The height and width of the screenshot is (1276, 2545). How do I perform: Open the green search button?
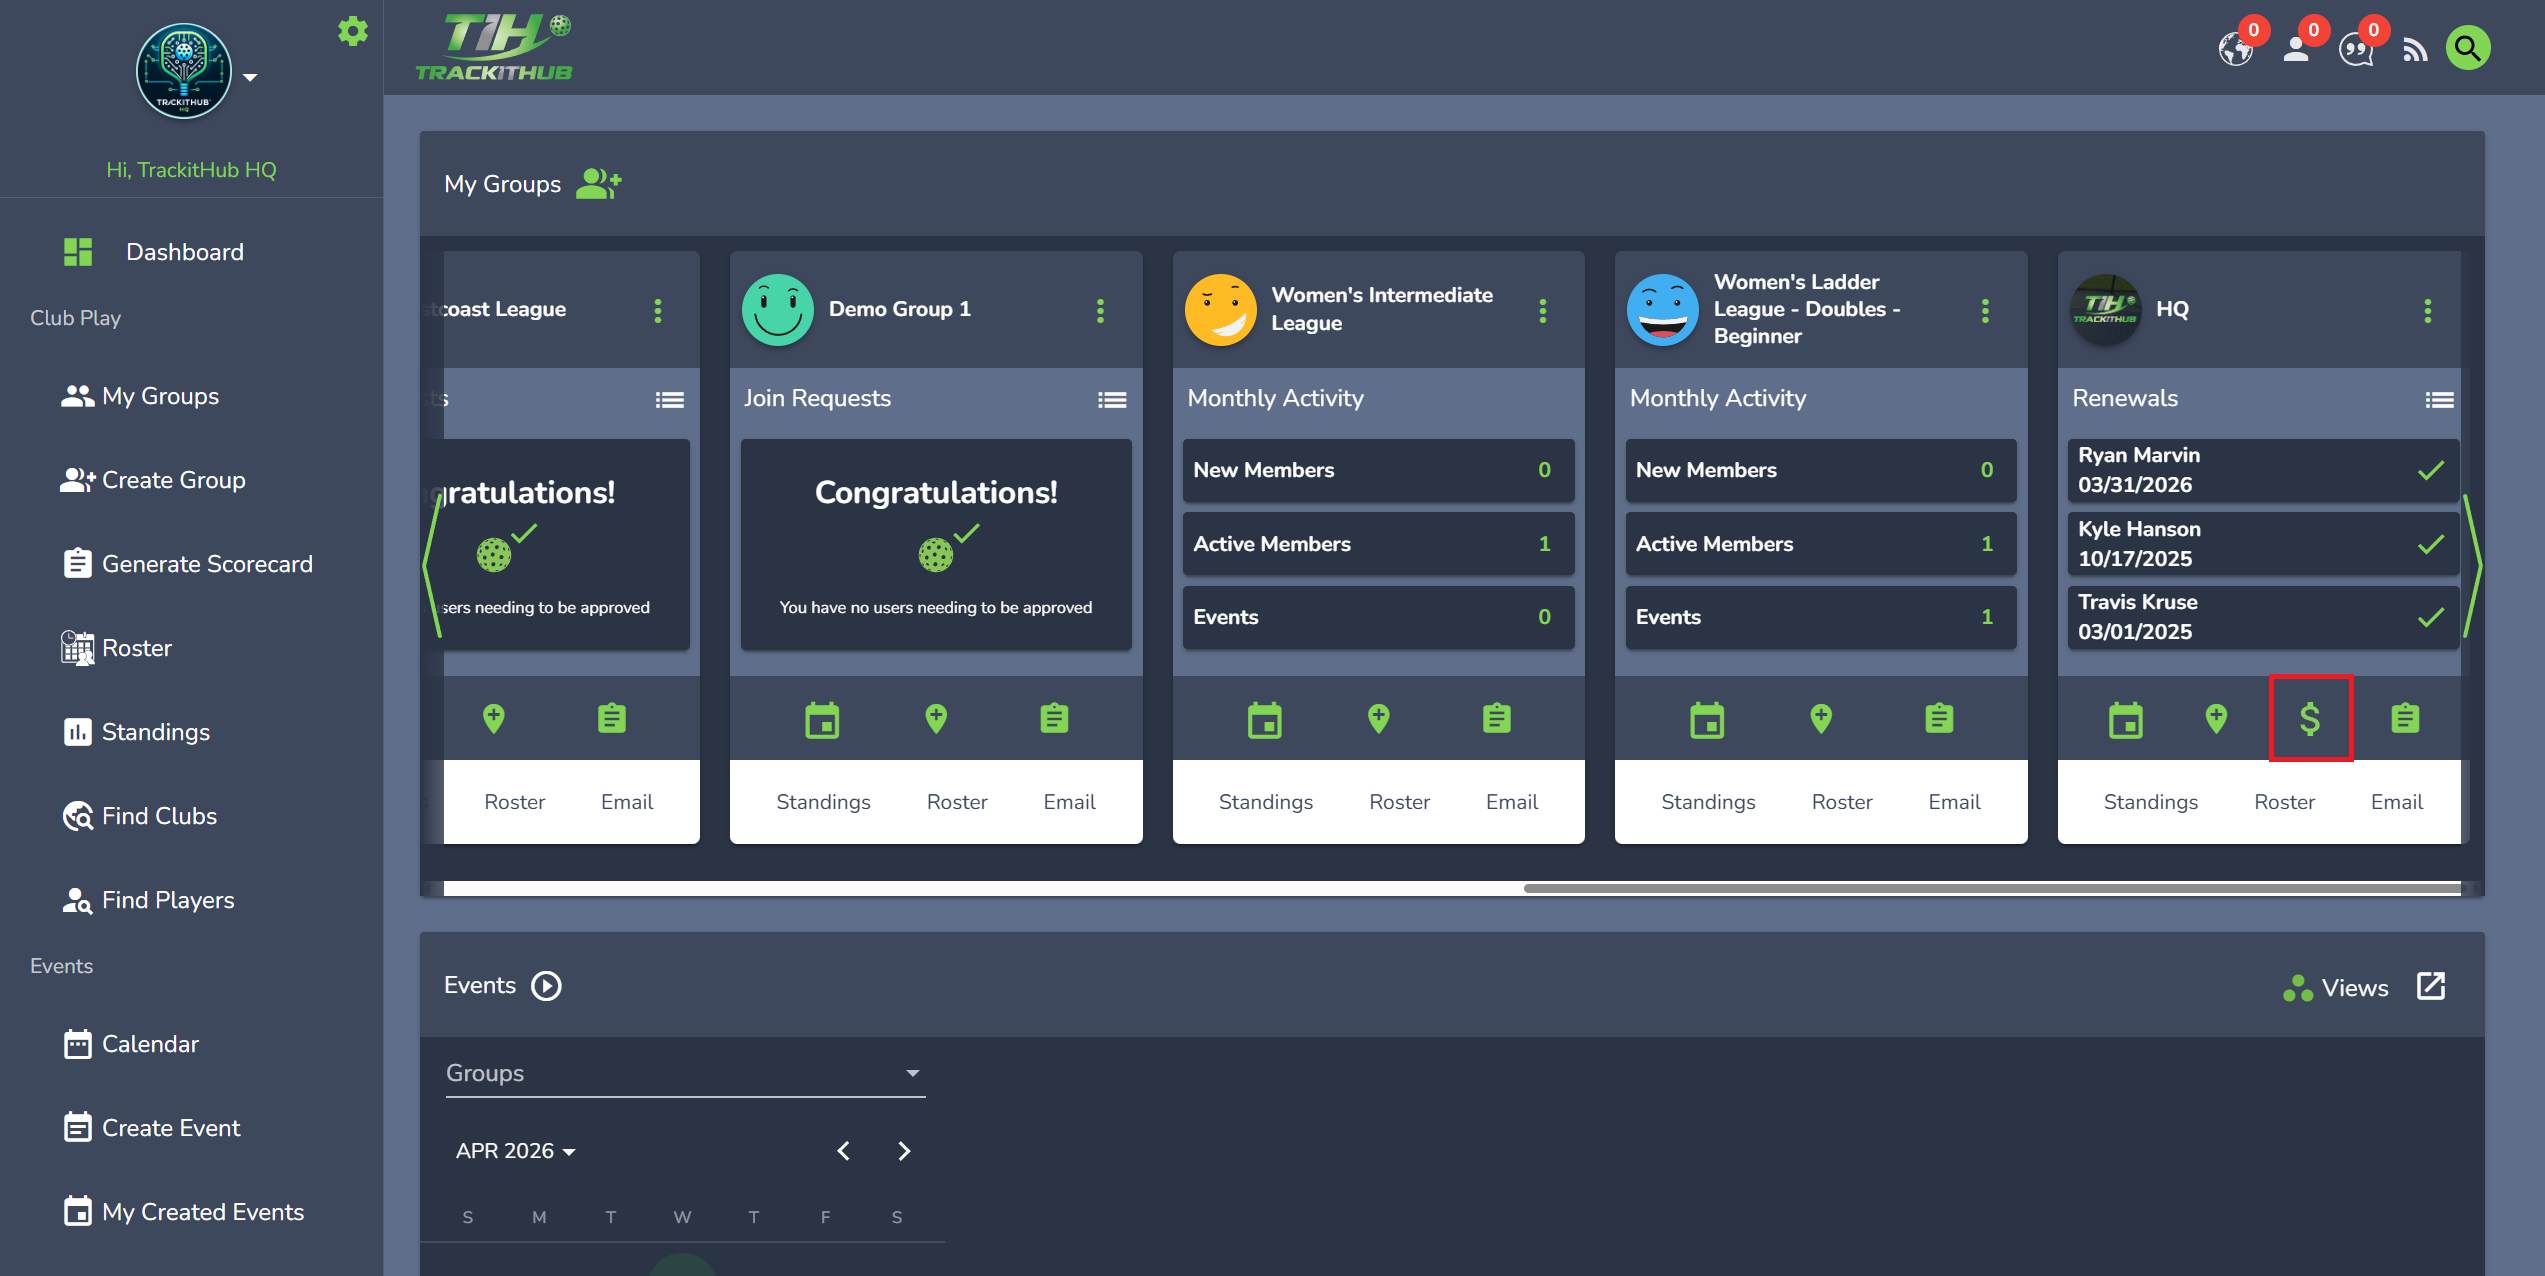[x=2468, y=48]
